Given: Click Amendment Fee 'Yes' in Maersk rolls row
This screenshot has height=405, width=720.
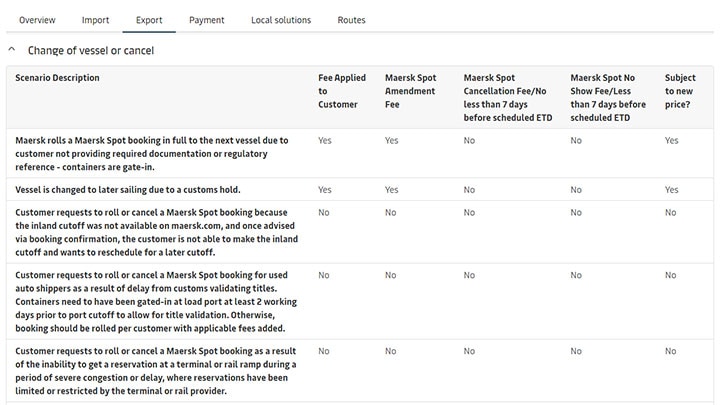Looking at the screenshot, I should click(391, 141).
